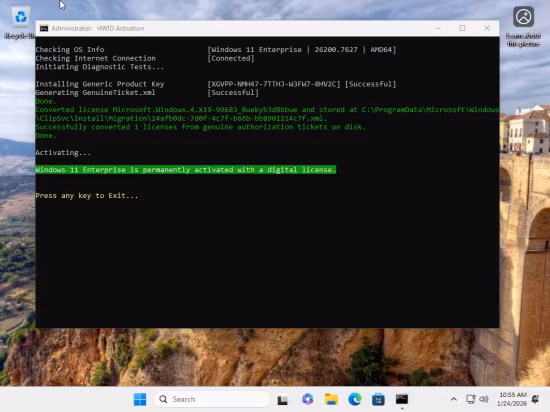Show hidden system tray icons
The image size is (550, 412).
(x=454, y=399)
